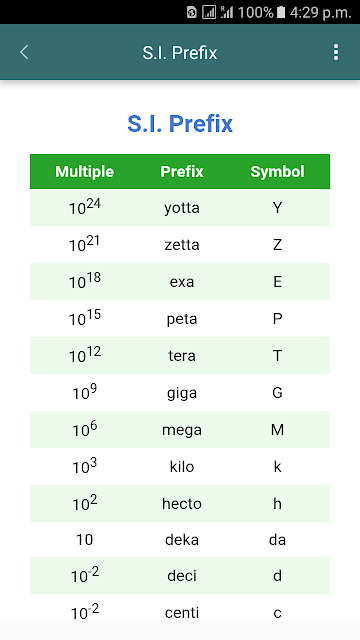Tap the deka symbol da
The image size is (360, 640).
278,540
